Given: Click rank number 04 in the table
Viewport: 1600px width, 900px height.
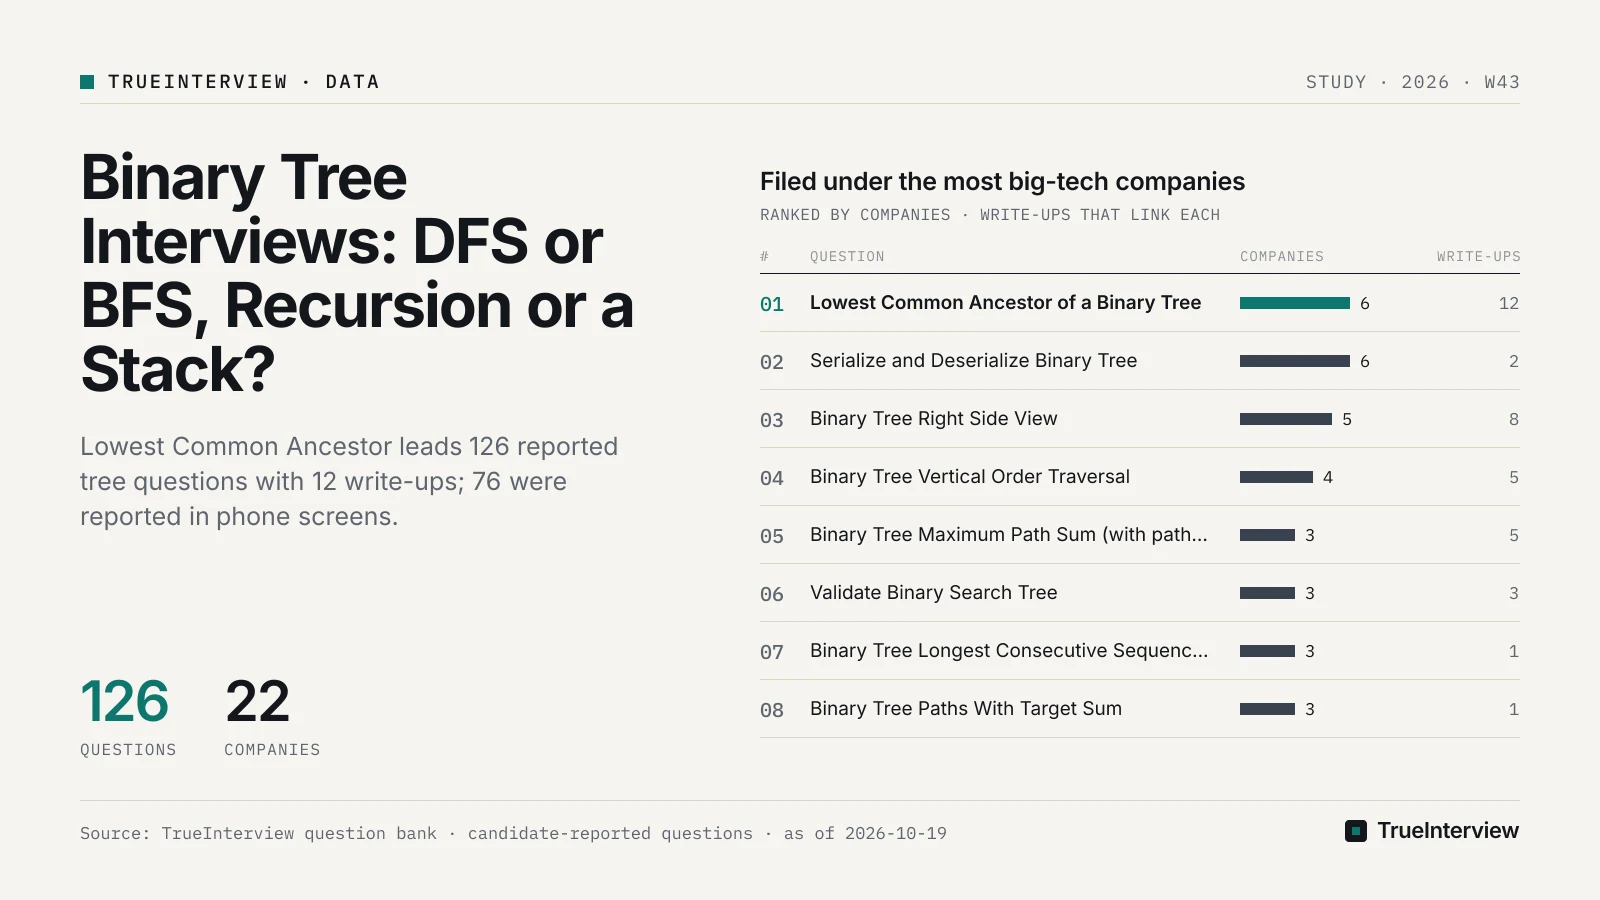Looking at the screenshot, I should [x=772, y=478].
